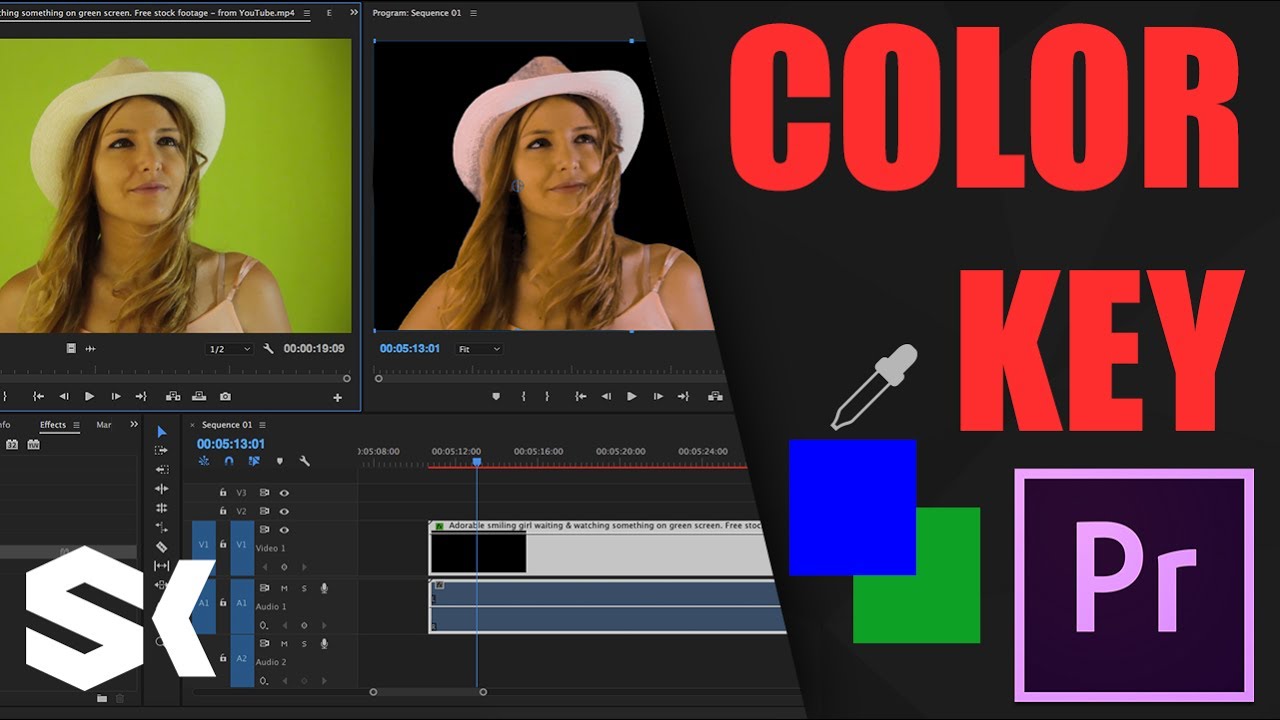Select the Rolling Edit tool
Viewport: 1280px width, 720px height.
pos(162,508)
